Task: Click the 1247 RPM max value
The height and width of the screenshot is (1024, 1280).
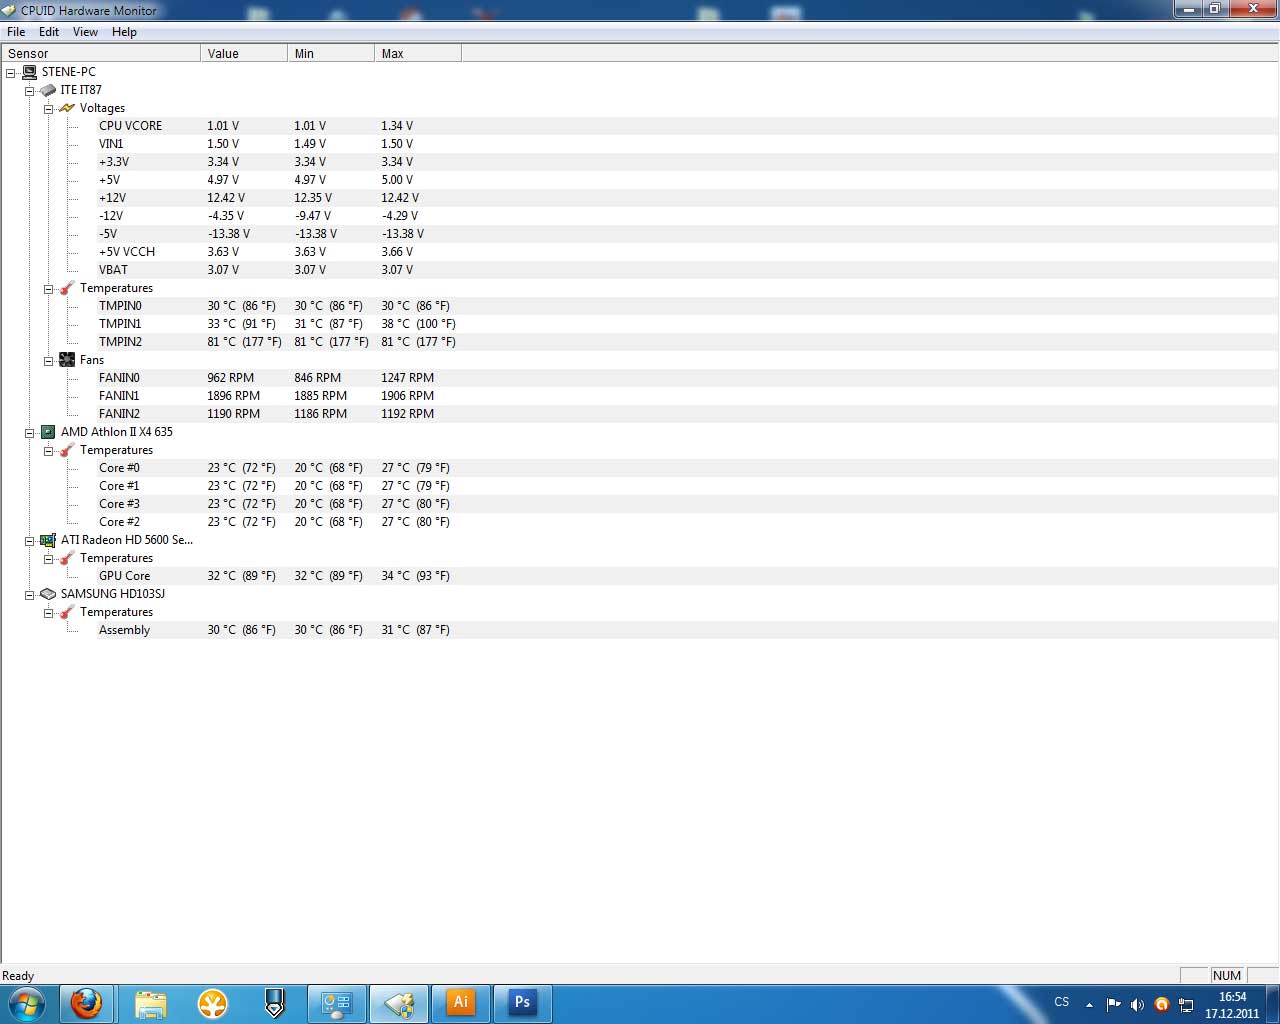Action: point(407,378)
